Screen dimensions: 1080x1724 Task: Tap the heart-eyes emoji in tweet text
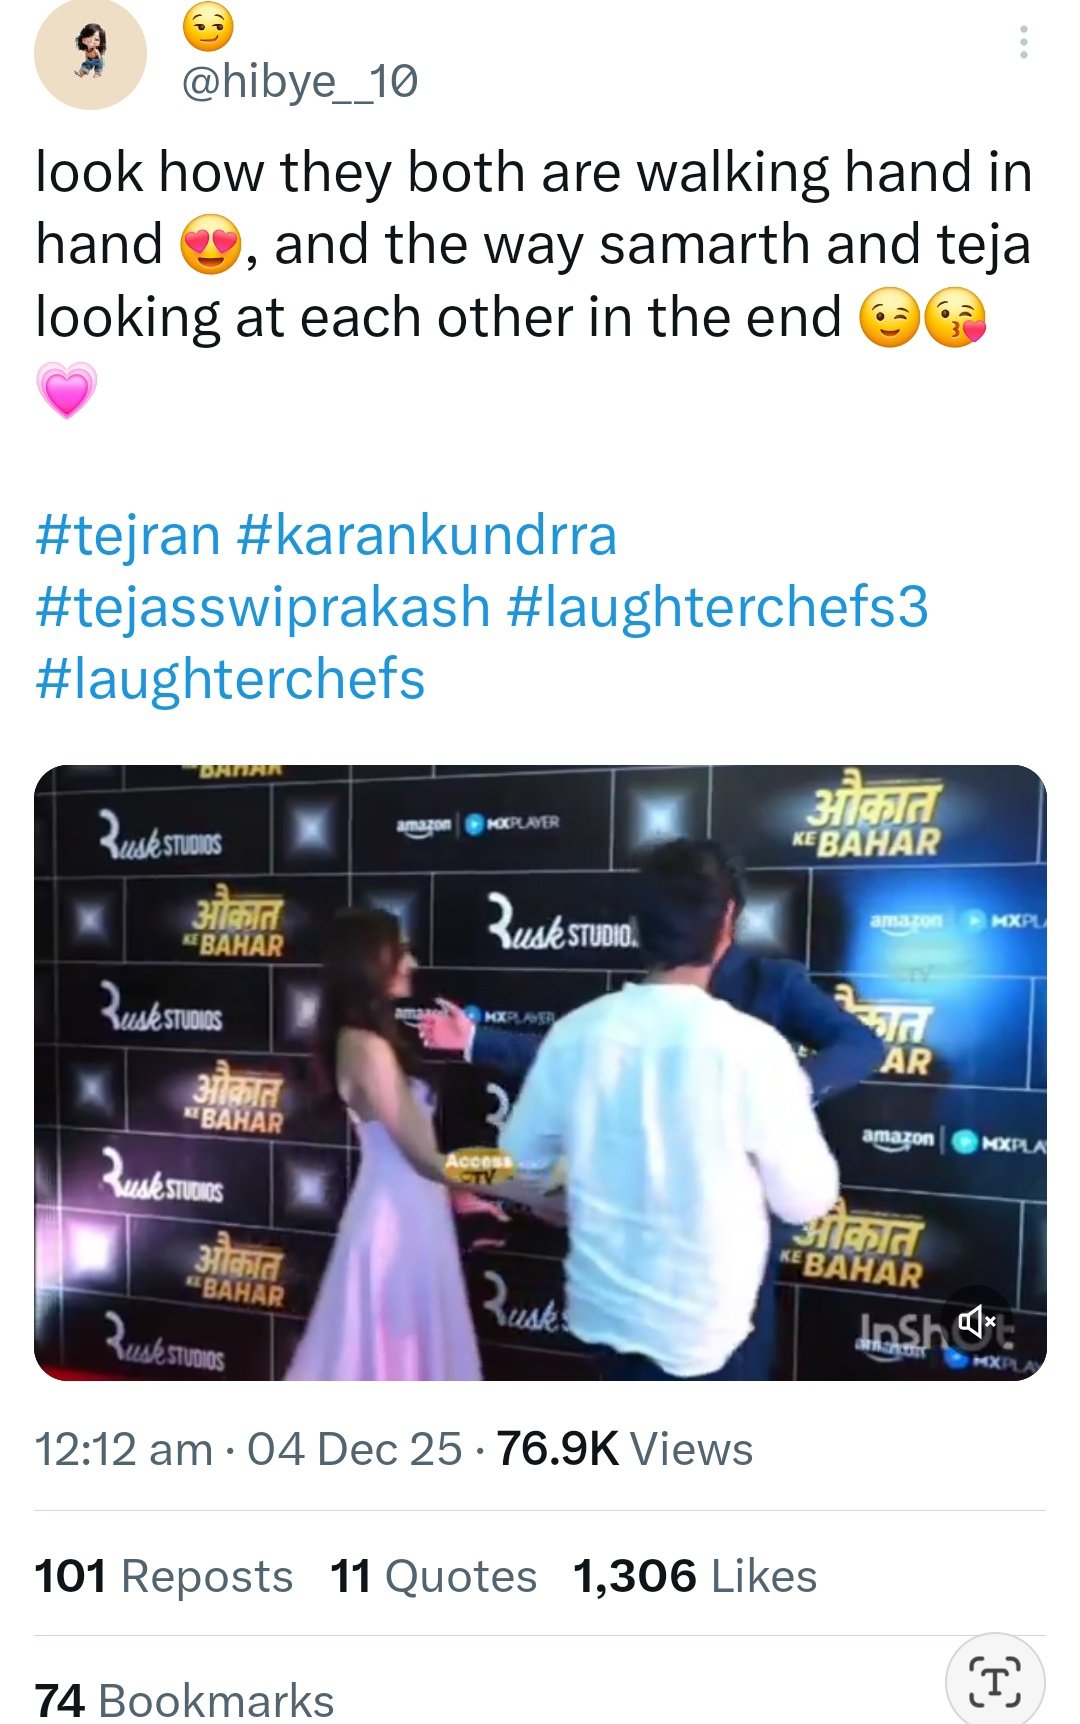coord(210,246)
